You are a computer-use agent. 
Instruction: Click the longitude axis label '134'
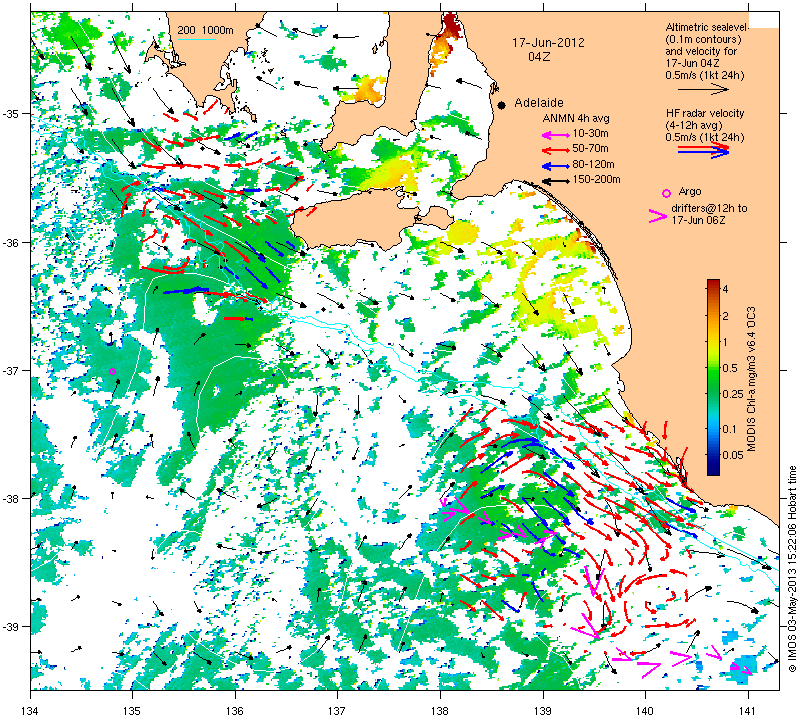coord(31,710)
